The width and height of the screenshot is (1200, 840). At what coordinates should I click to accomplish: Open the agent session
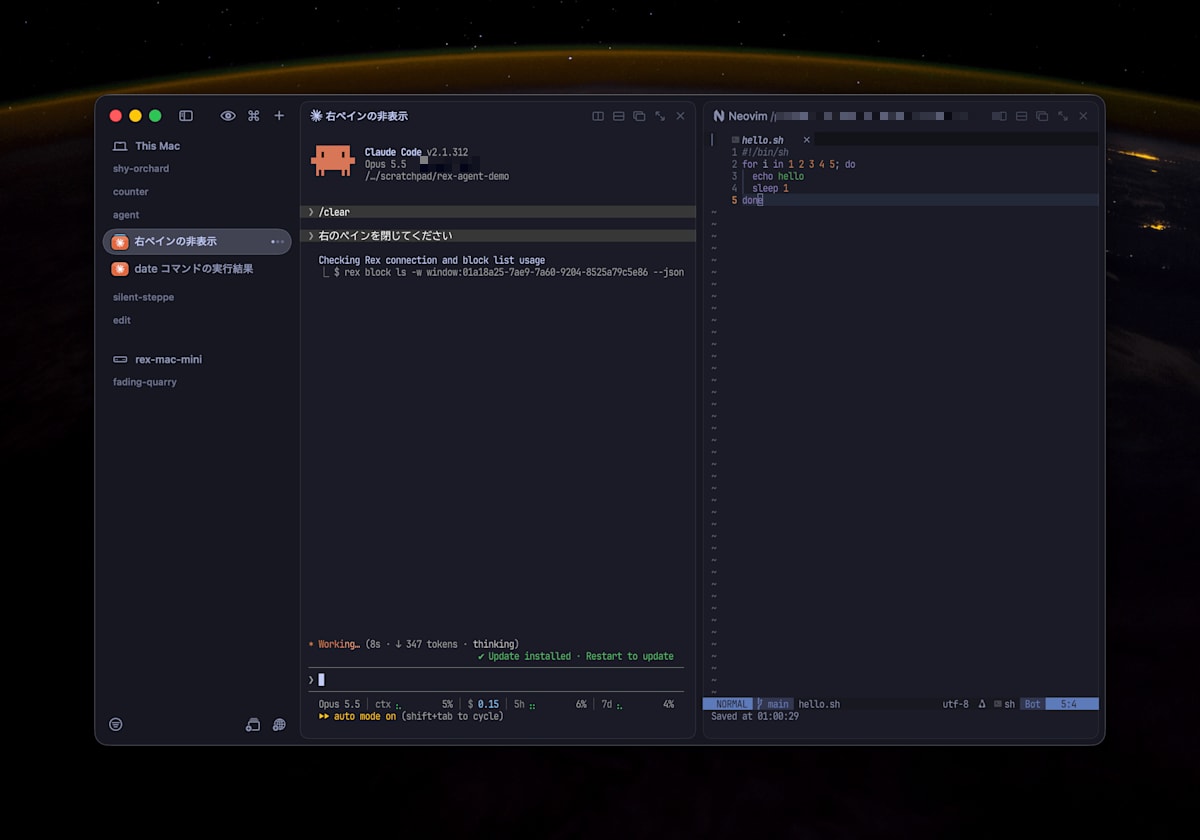click(126, 215)
